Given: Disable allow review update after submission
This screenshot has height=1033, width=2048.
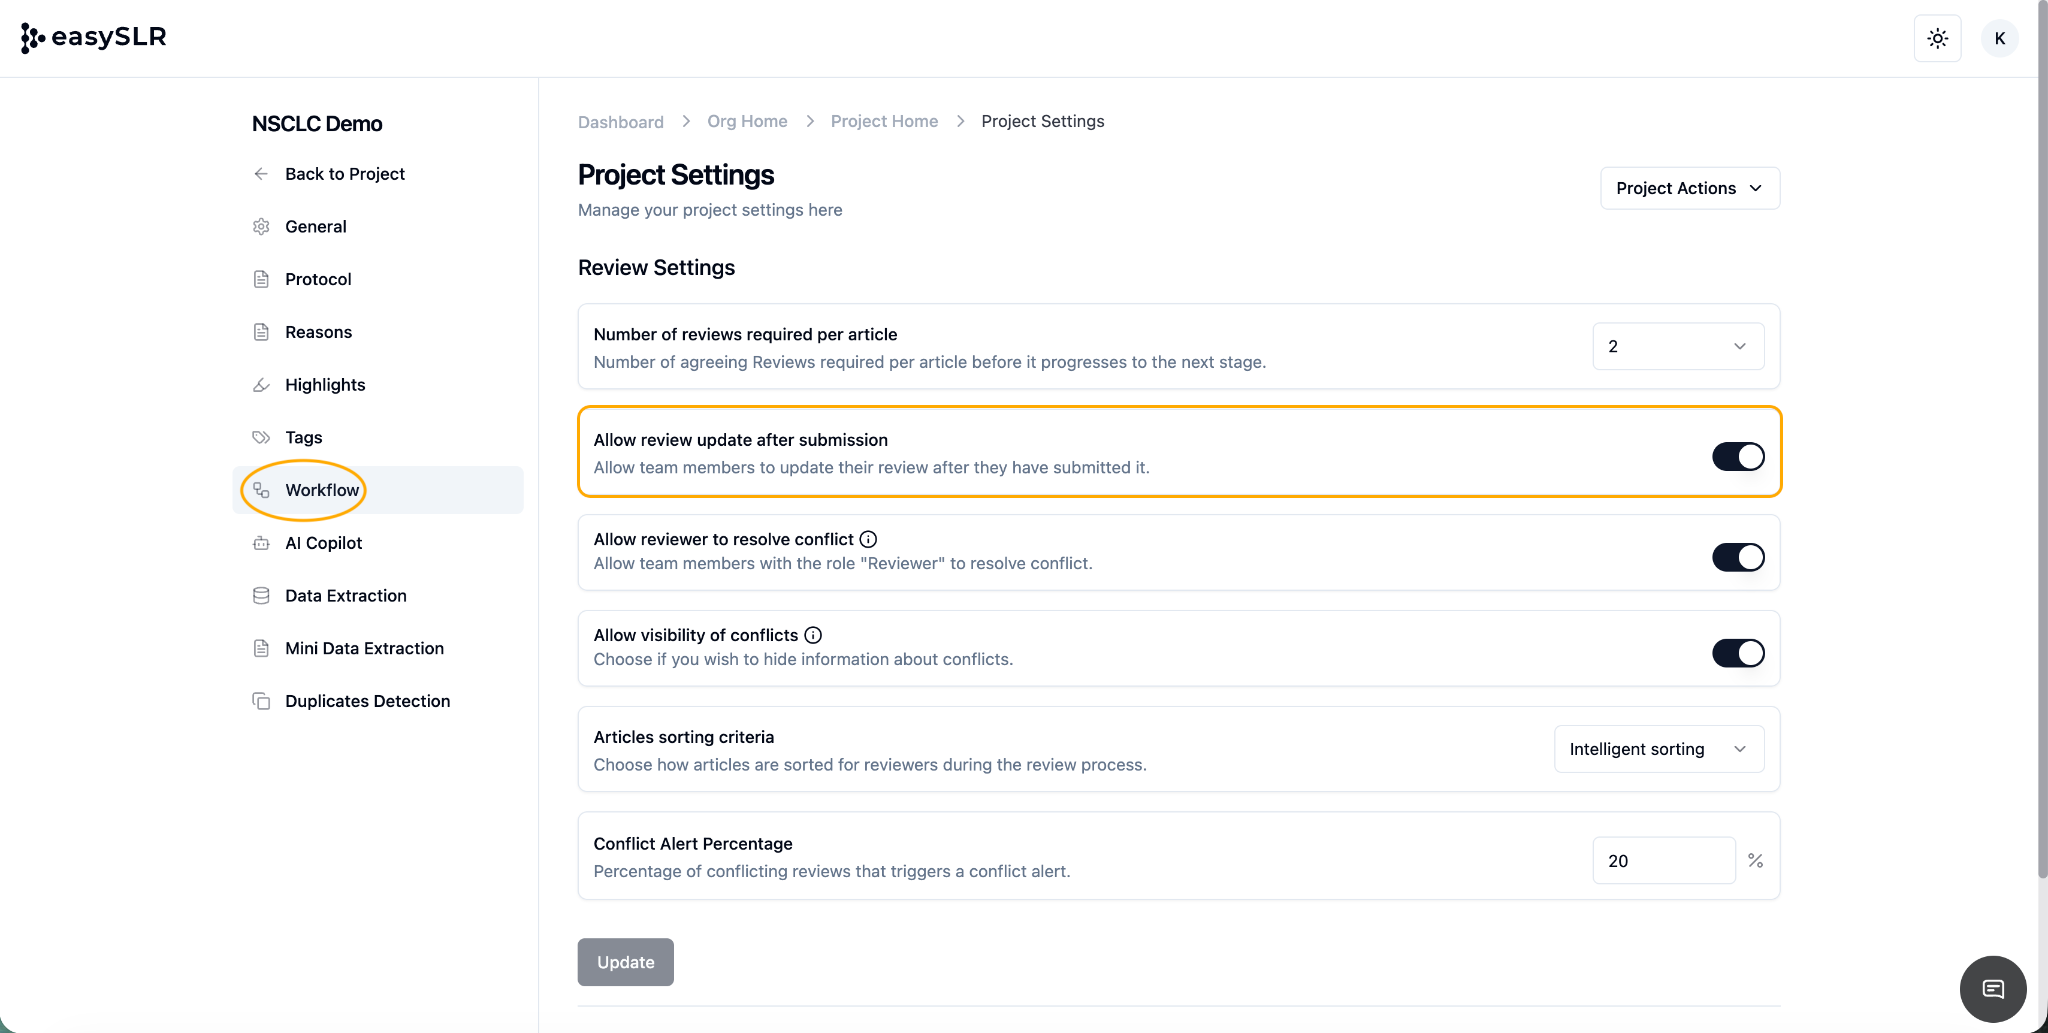Looking at the screenshot, I should (1737, 457).
